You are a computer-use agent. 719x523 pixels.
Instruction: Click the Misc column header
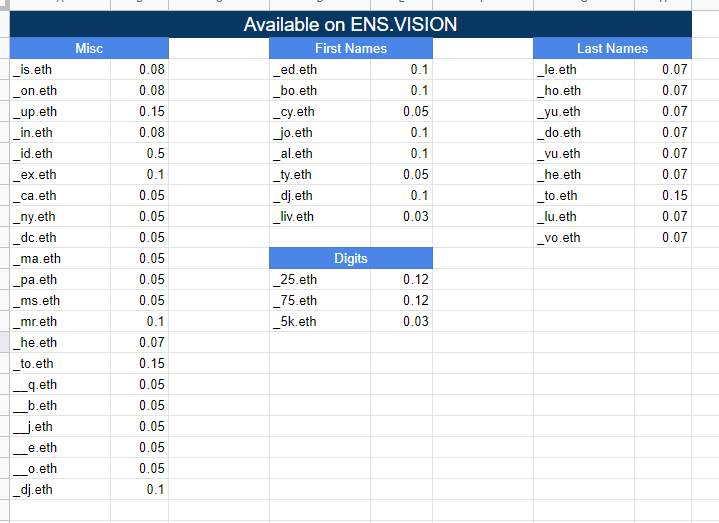coord(89,48)
